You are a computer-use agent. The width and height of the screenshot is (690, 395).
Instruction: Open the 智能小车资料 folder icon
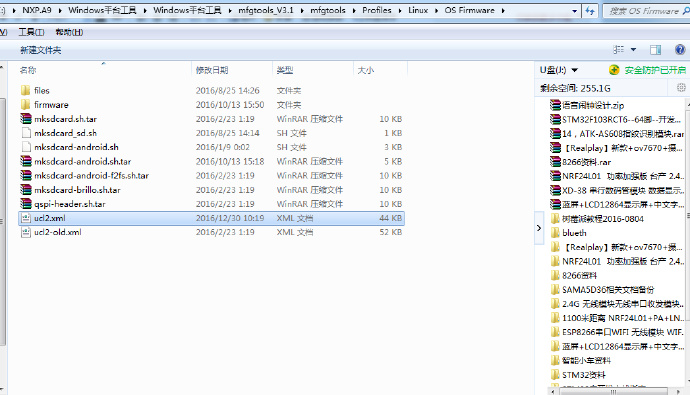tap(555, 361)
